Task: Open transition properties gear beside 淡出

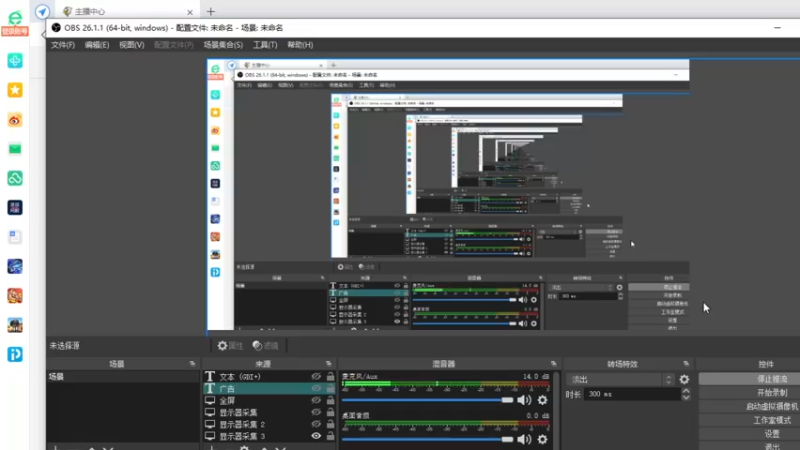Action: (684, 380)
